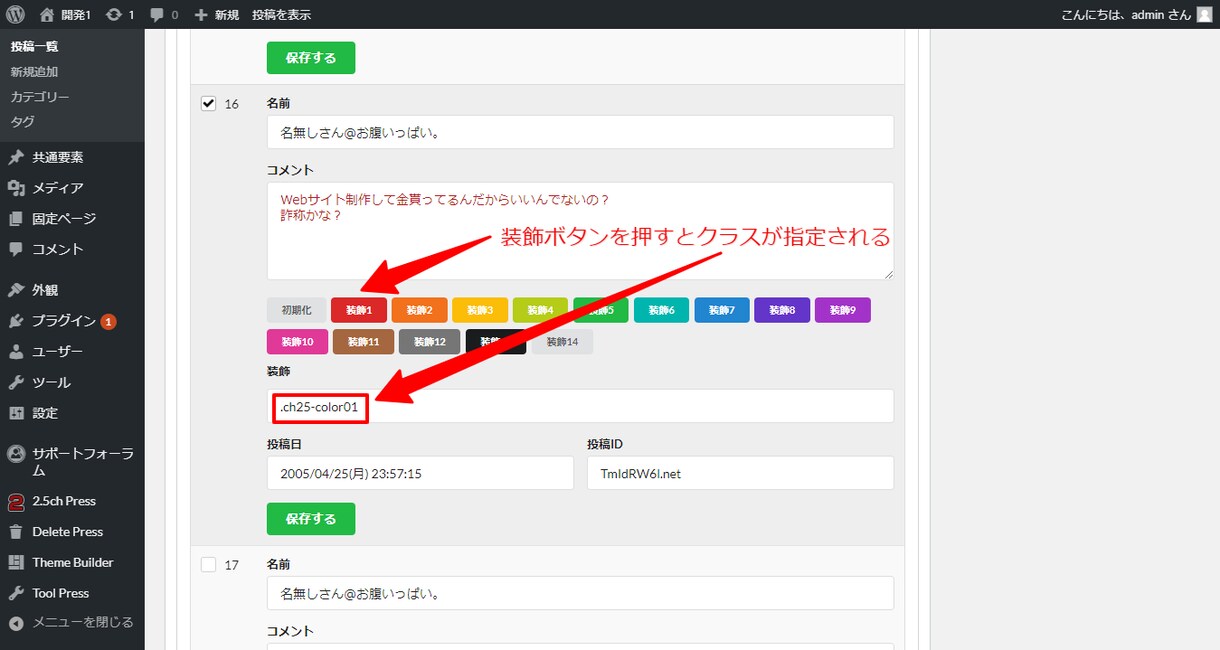This screenshot has height=650, width=1220.
Task: Open カテゴリー submenu item
Action: click(40, 97)
